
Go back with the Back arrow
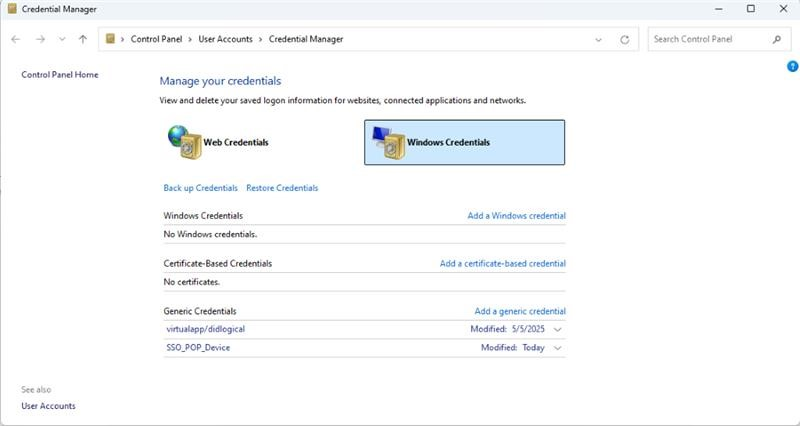point(15,39)
